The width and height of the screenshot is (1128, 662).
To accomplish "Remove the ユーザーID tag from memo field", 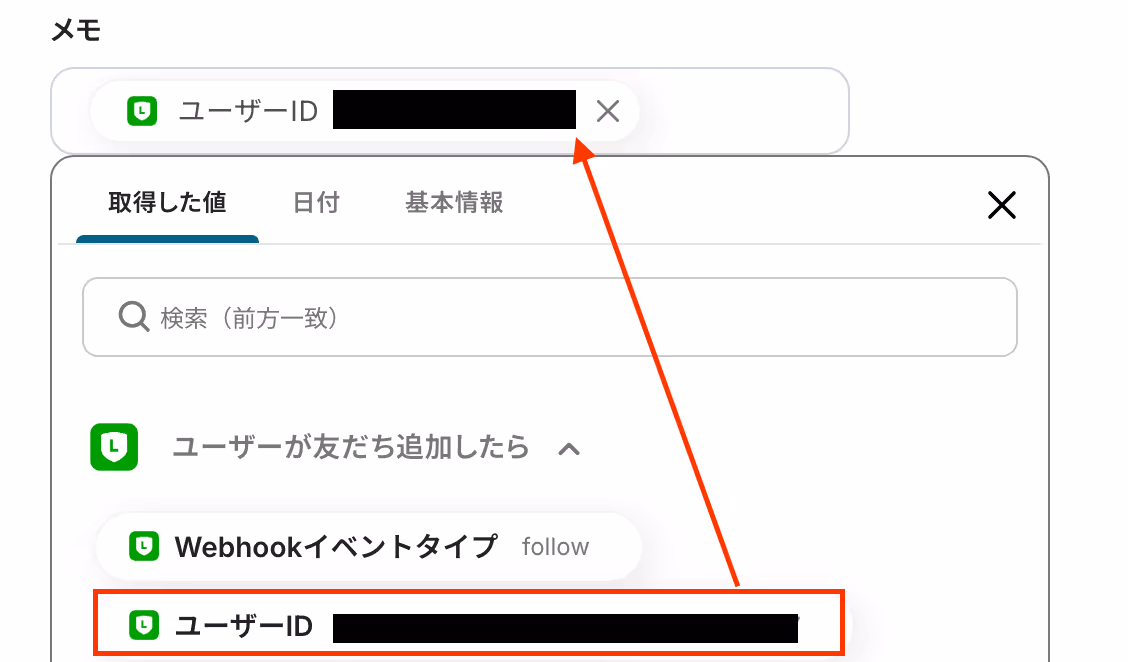I will pyautogui.click(x=608, y=112).
